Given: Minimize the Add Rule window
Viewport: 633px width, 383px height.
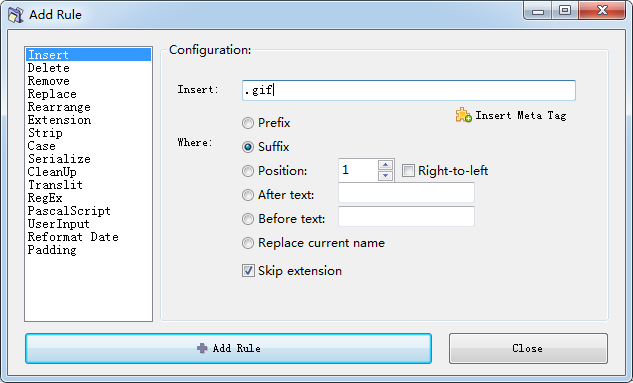Looking at the screenshot, I should [x=538, y=10].
